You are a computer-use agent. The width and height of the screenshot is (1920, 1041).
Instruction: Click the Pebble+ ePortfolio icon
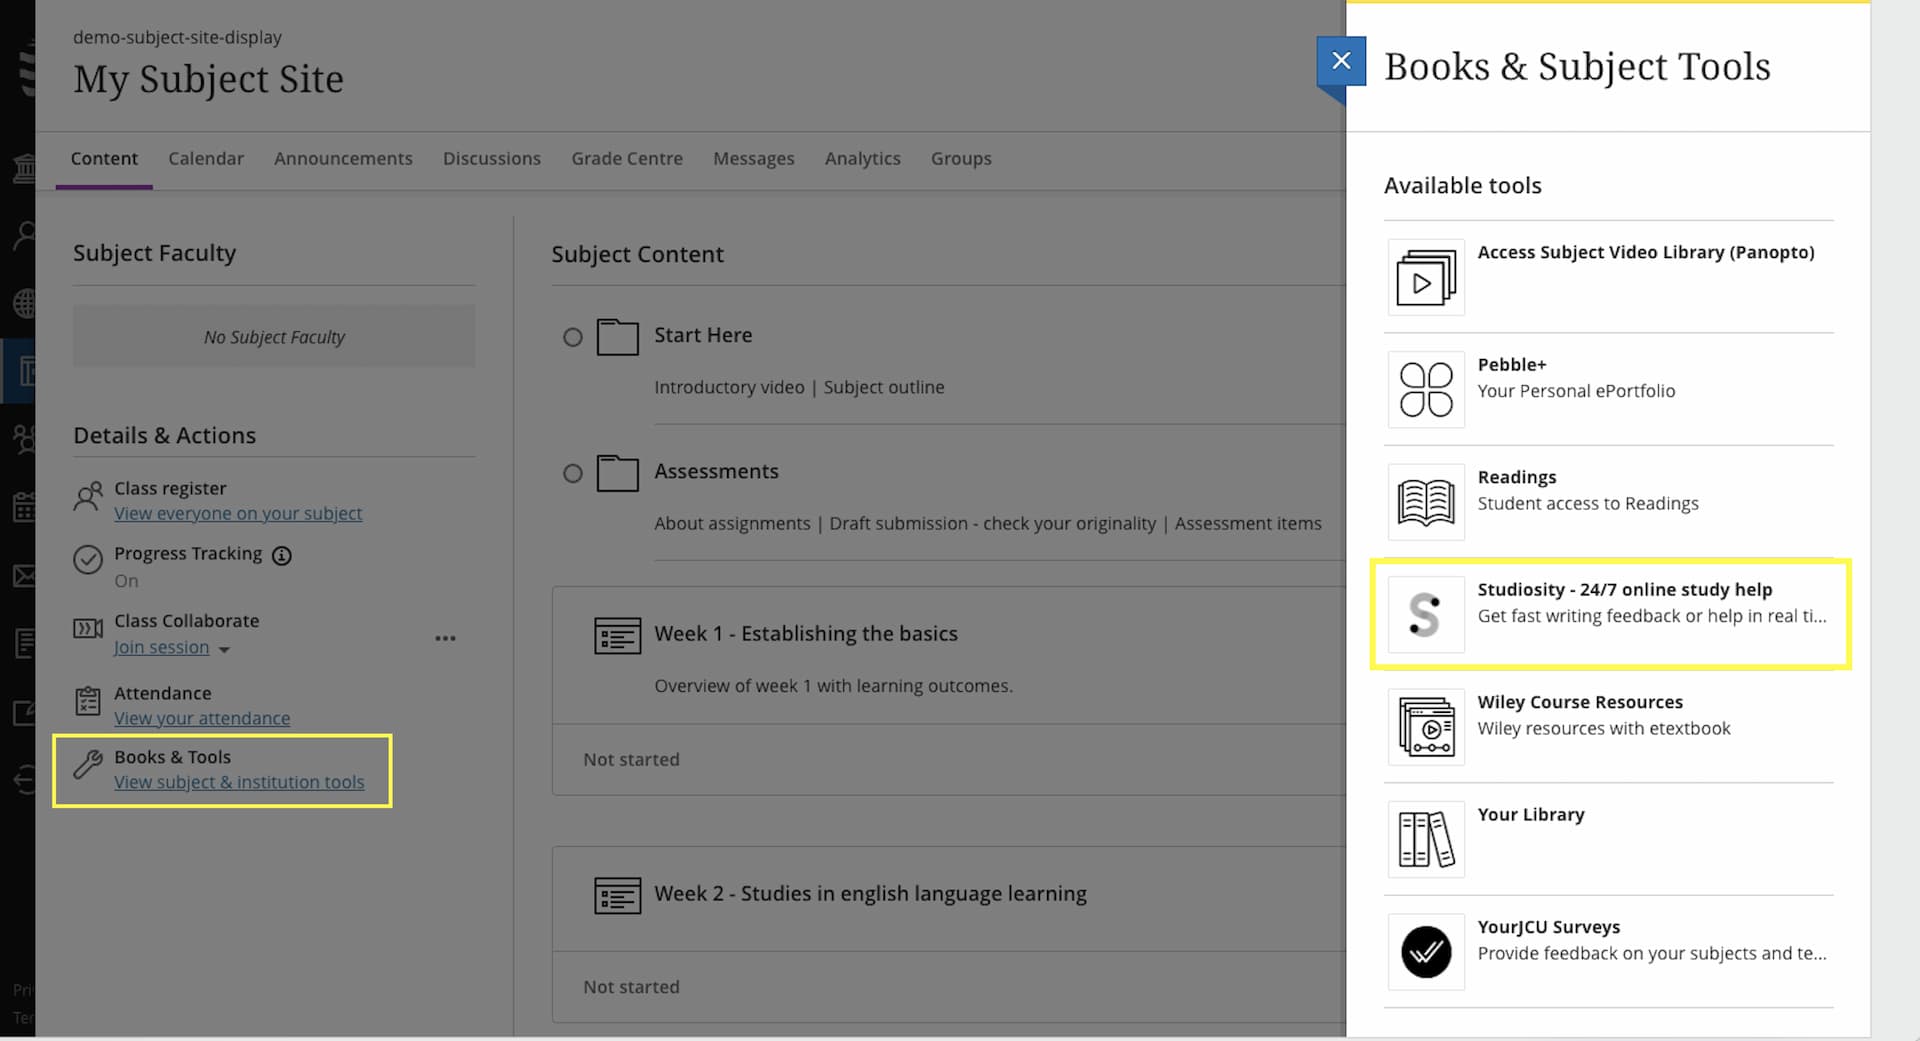tap(1426, 390)
